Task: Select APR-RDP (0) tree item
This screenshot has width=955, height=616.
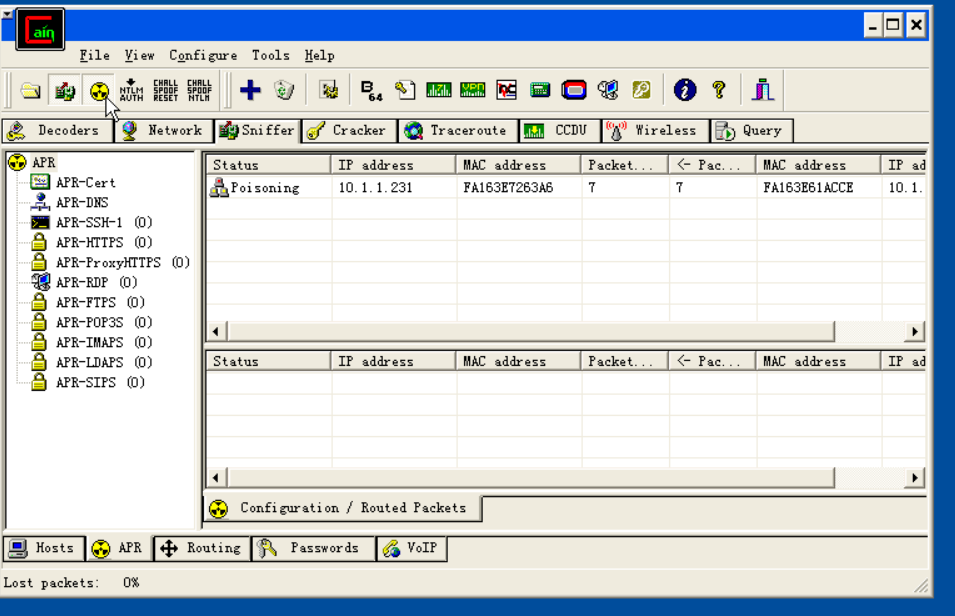Action: pos(96,283)
